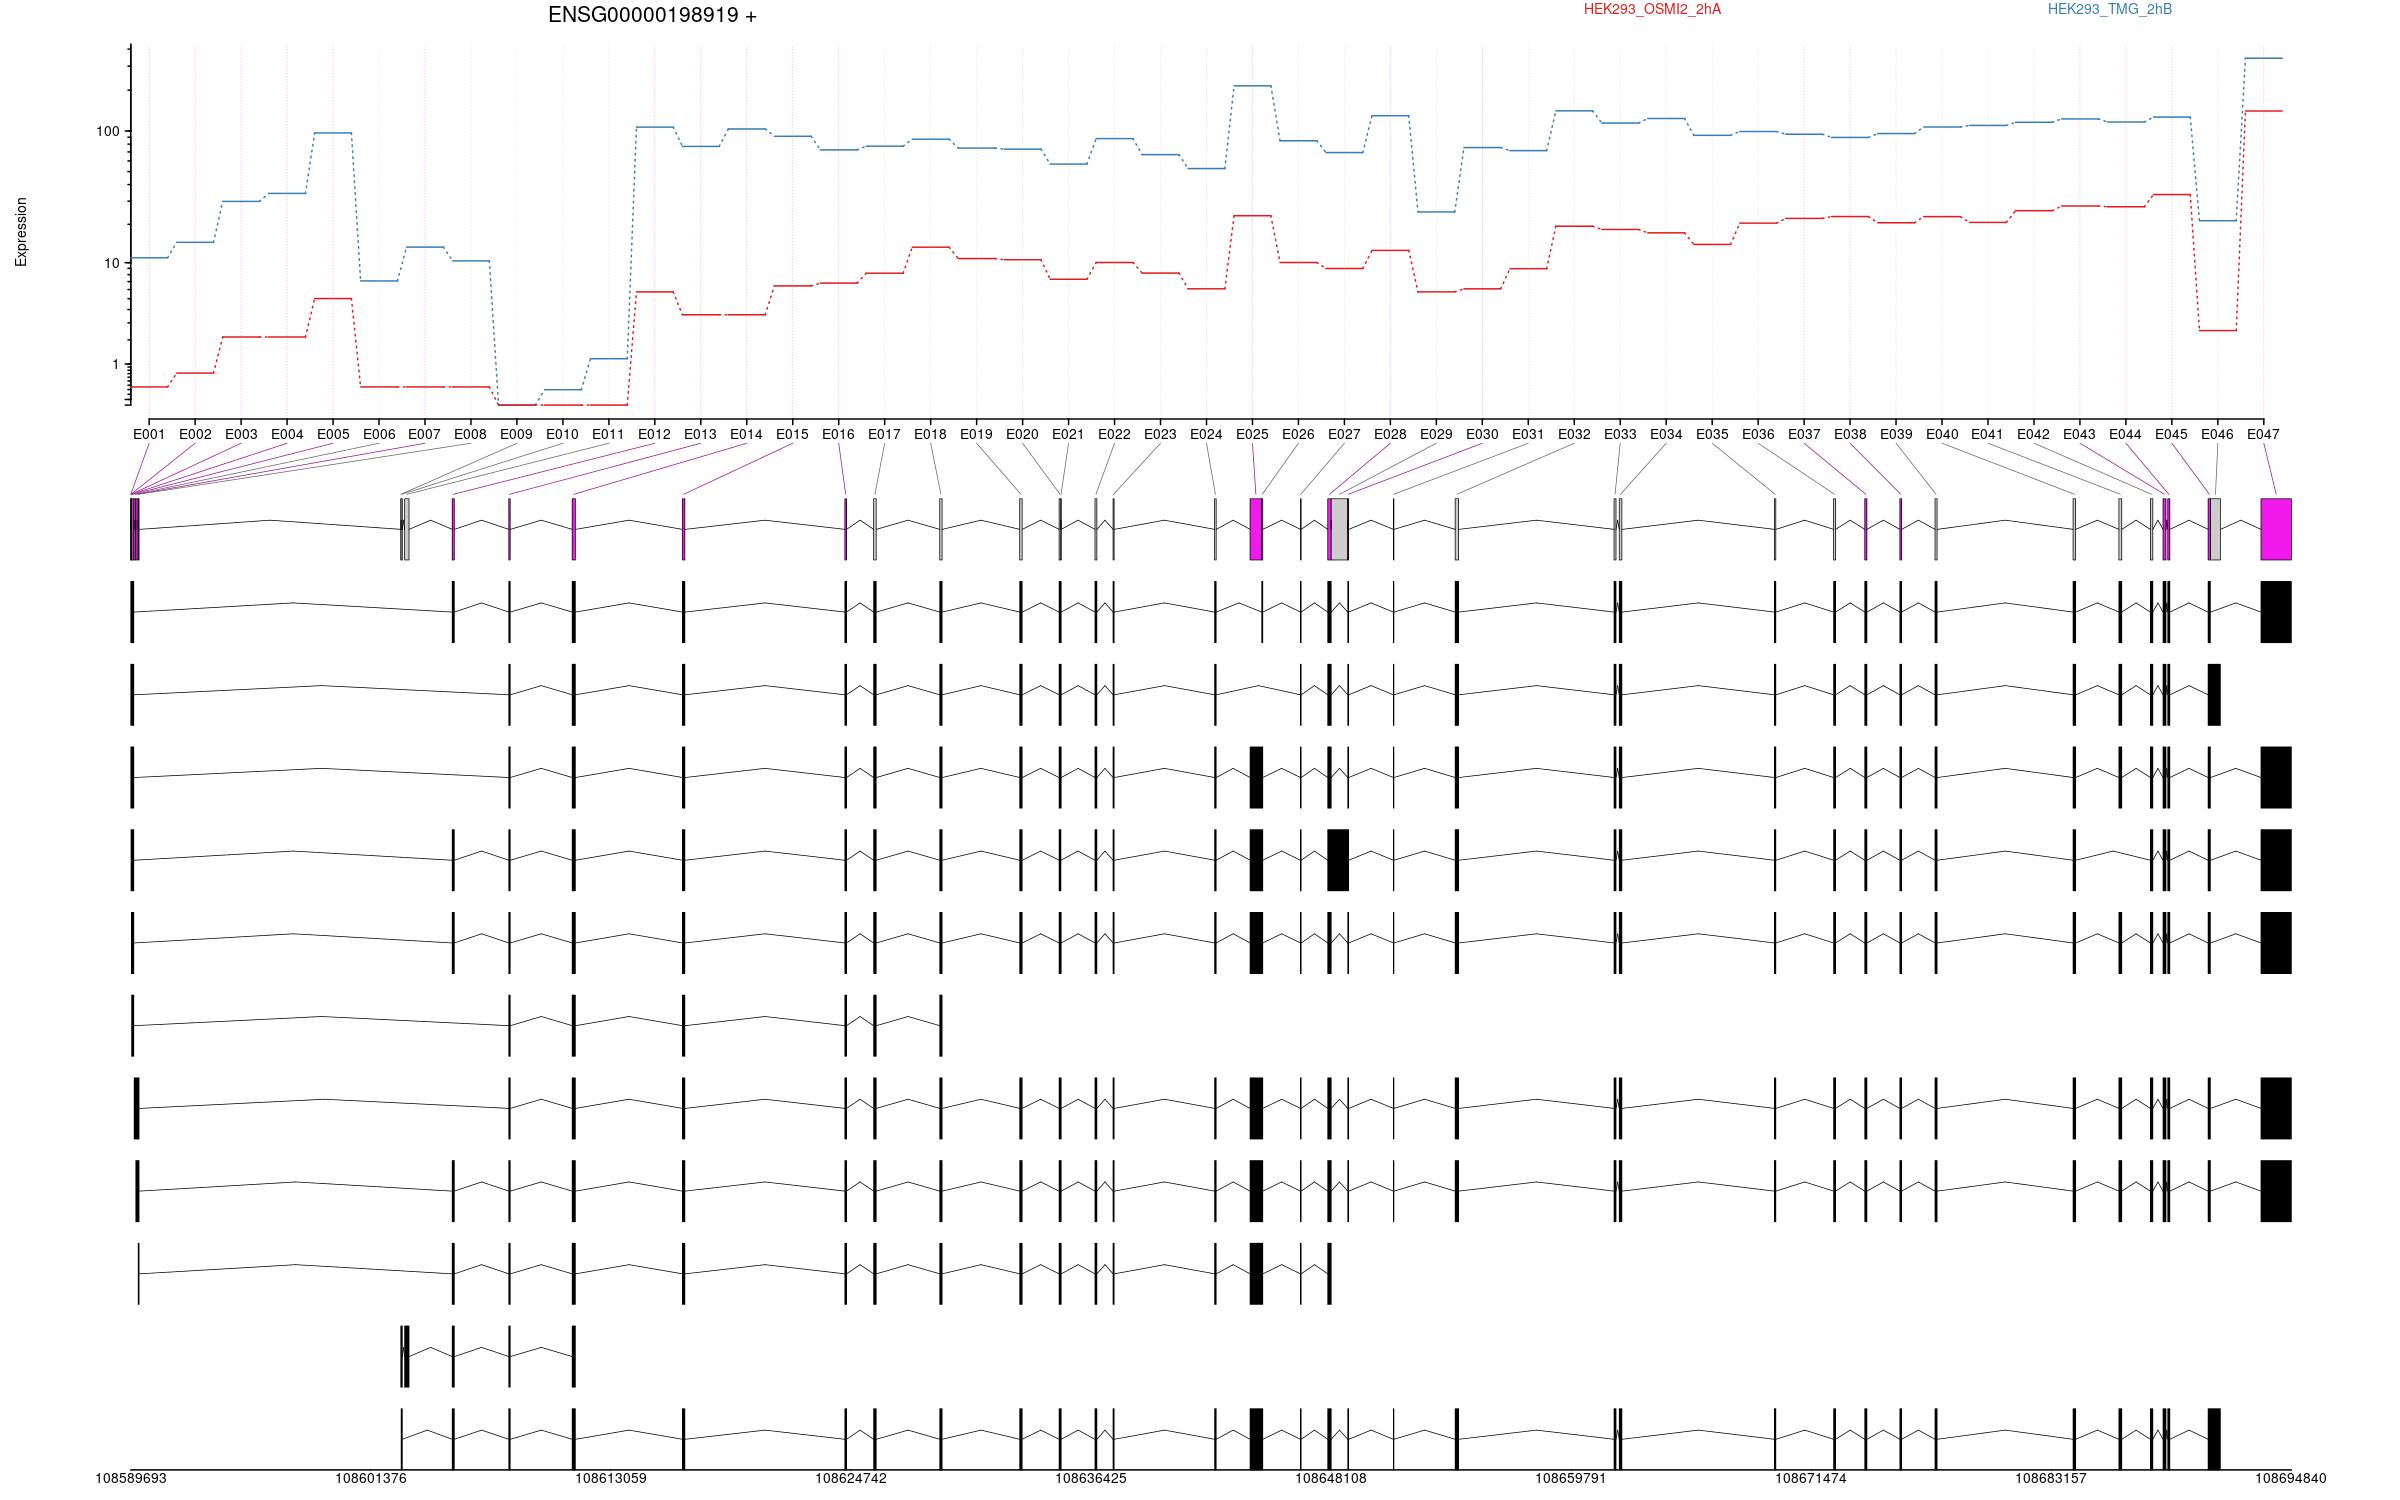
Task: Click the blue expression peak above E025
Action: 1252,86
